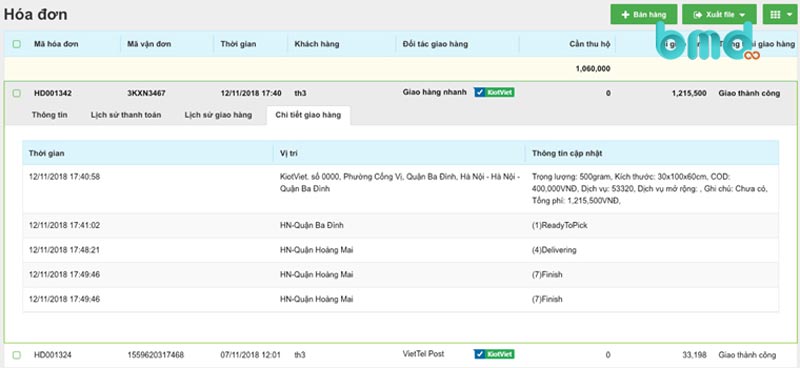The height and width of the screenshot is (368, 800).
Task: Click the VietTel Post partner text
Action: [x=423, y=354]
